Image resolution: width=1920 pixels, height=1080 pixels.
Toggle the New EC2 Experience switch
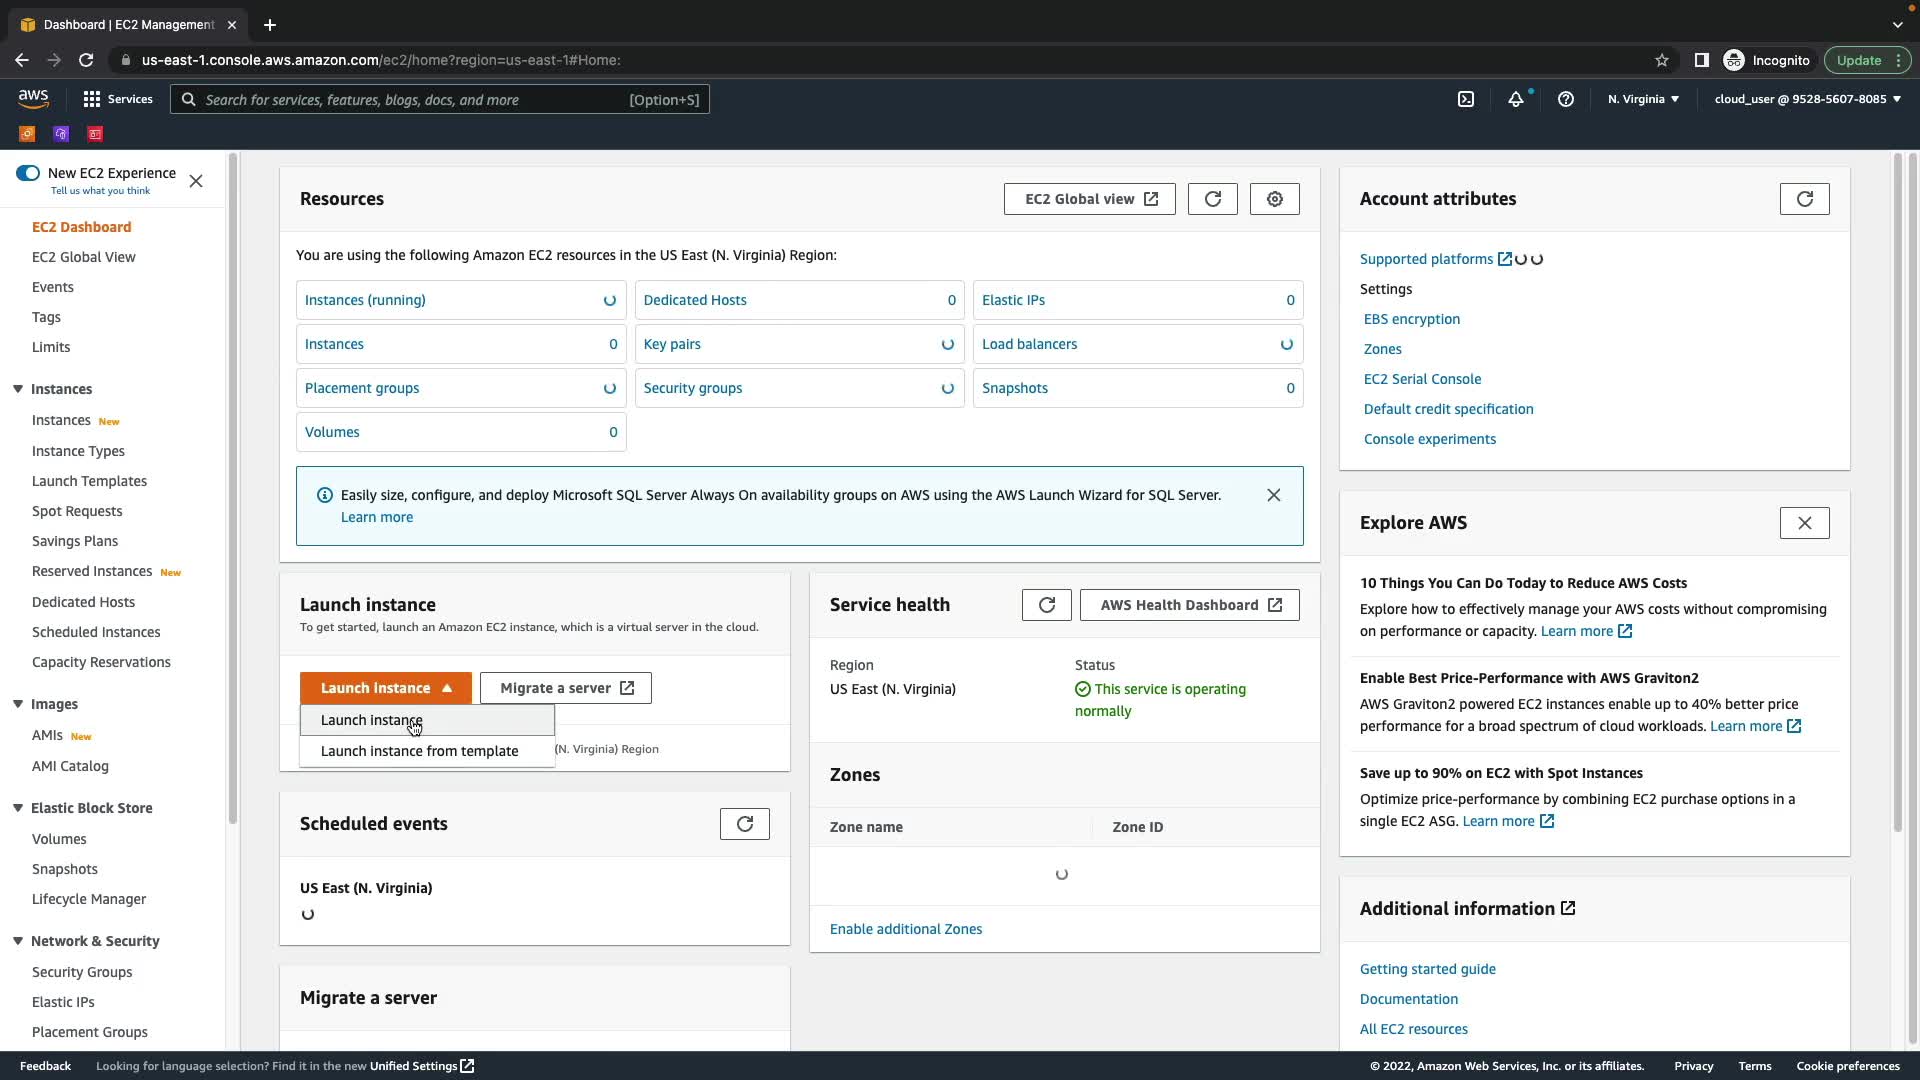(28, 173)
